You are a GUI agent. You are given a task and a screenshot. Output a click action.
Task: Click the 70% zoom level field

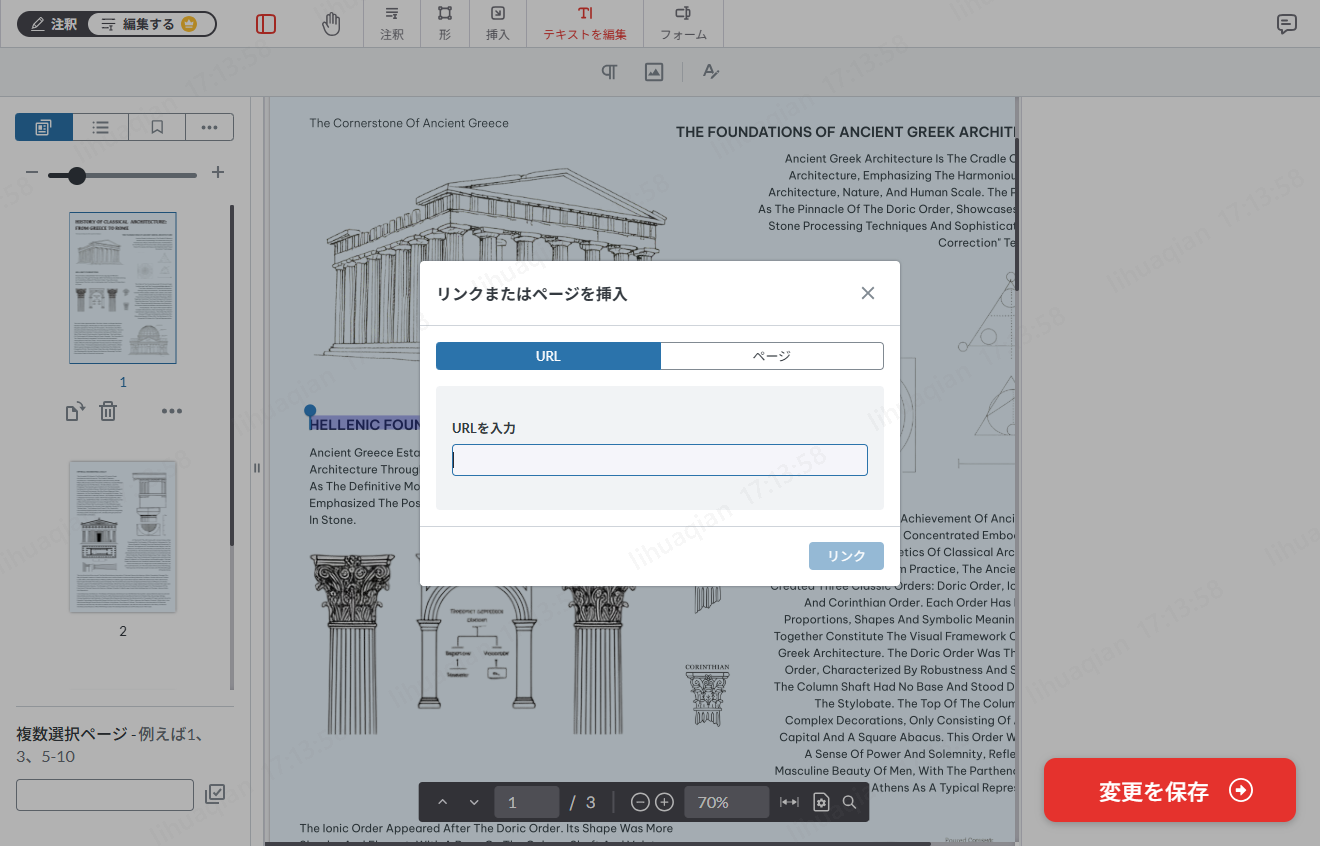(x=727, y=802)
